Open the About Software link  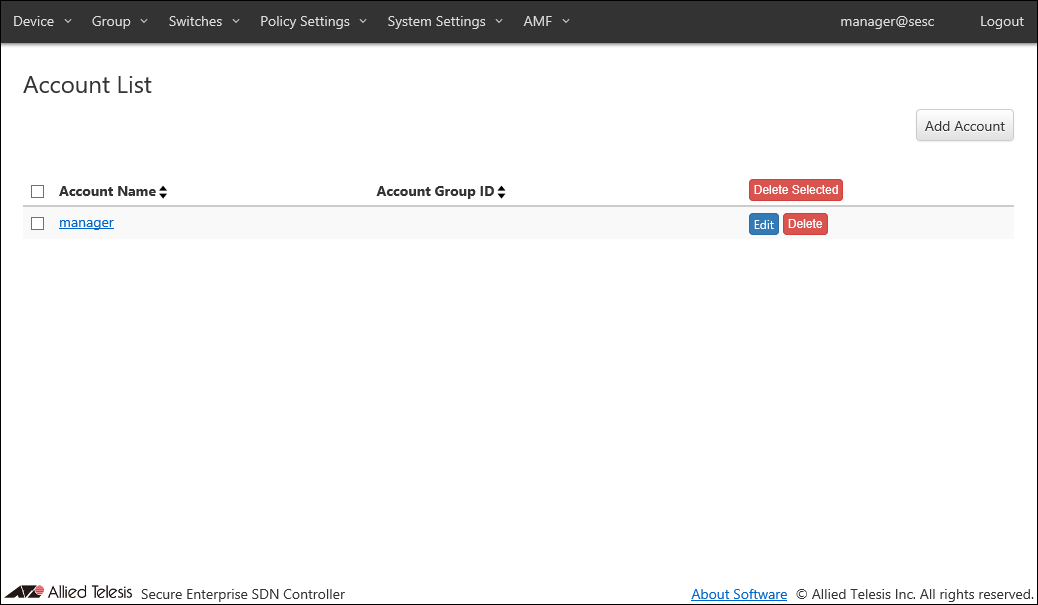click(739, 594)
